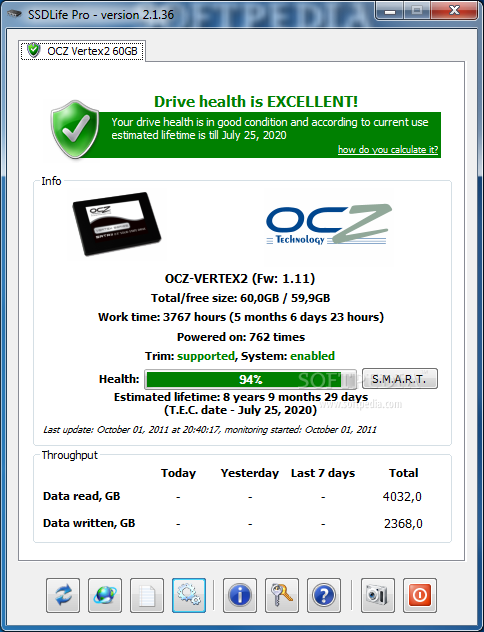Close the SSDLife Pro window
Viewport: 484px width, 632px height.
(454, 10)
